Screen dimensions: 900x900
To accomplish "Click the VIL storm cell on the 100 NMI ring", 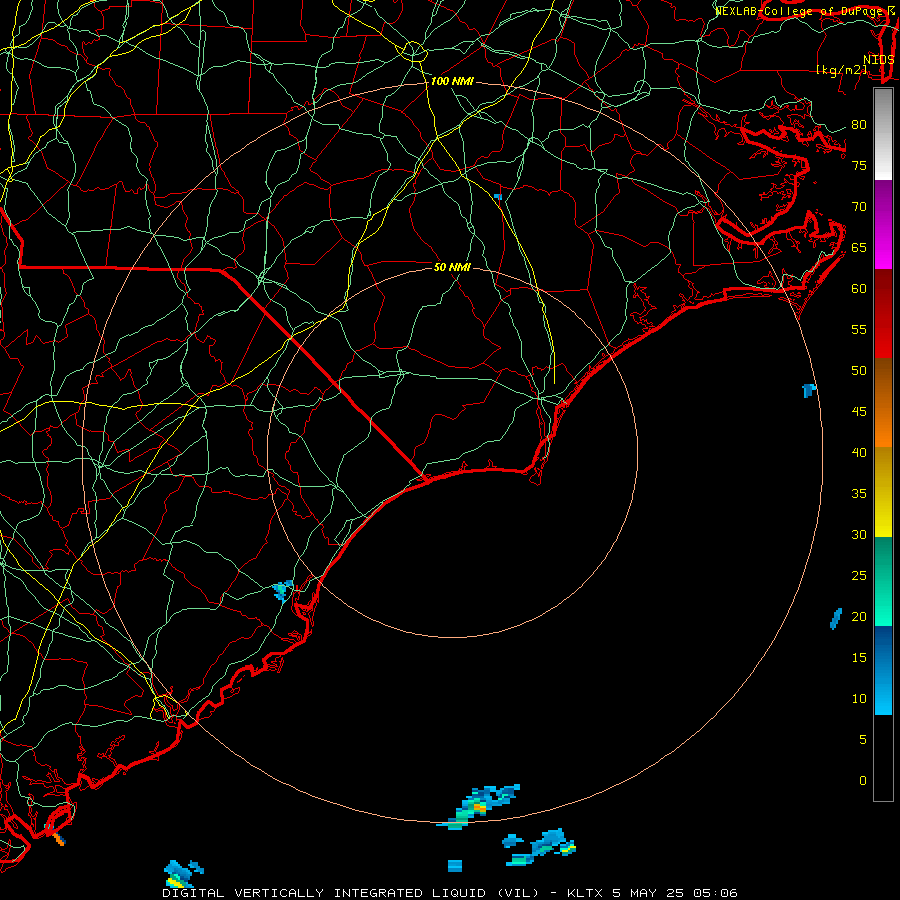I will [x=478, y=806].
